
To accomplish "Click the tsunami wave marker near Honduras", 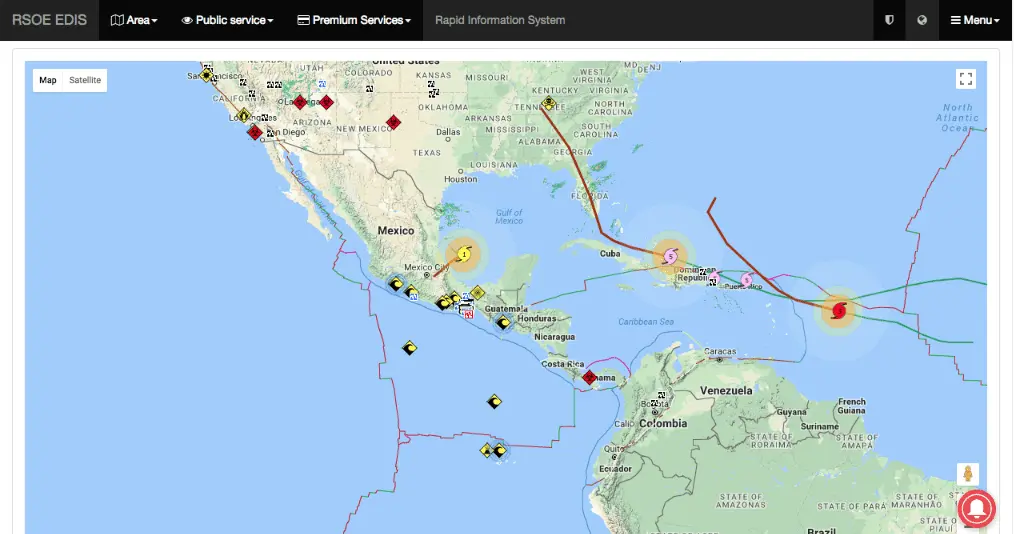I will point(504,322).
